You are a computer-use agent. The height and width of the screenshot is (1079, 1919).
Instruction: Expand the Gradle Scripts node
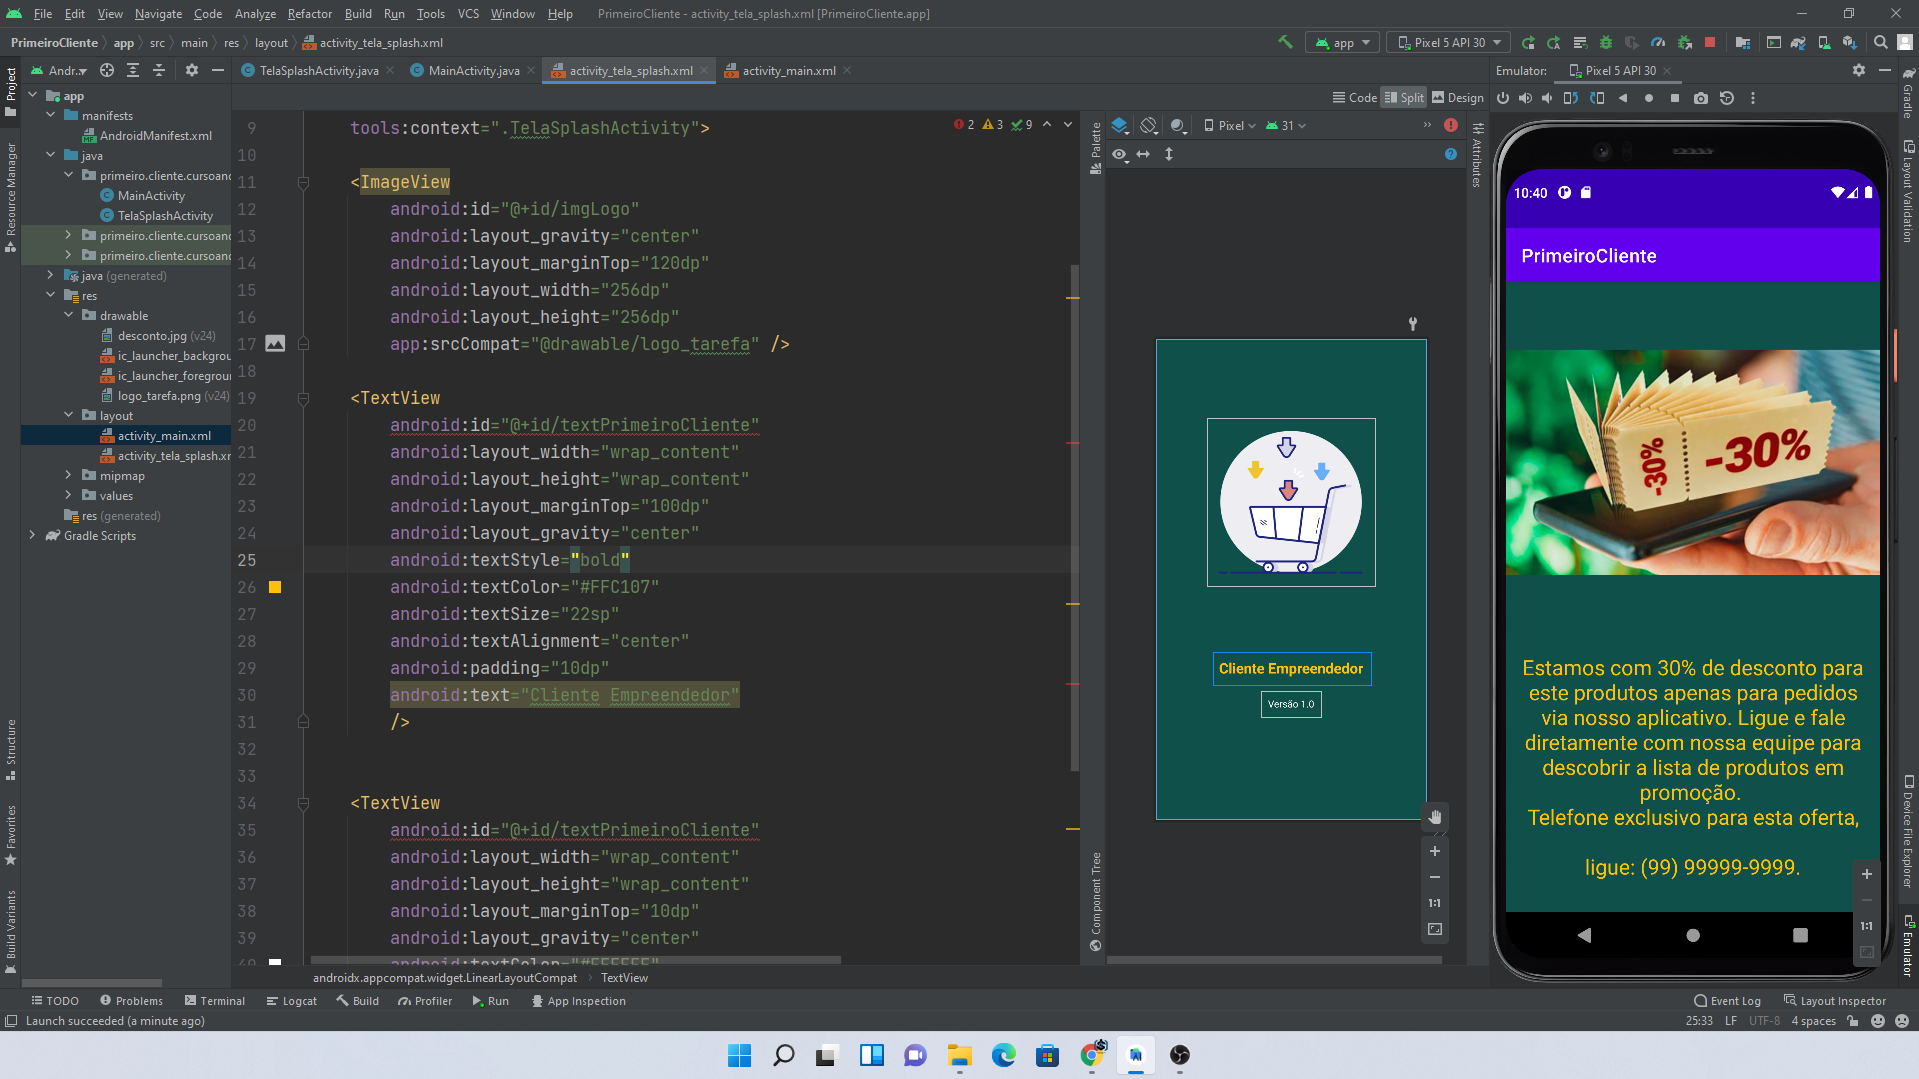[x=33, y=536]
